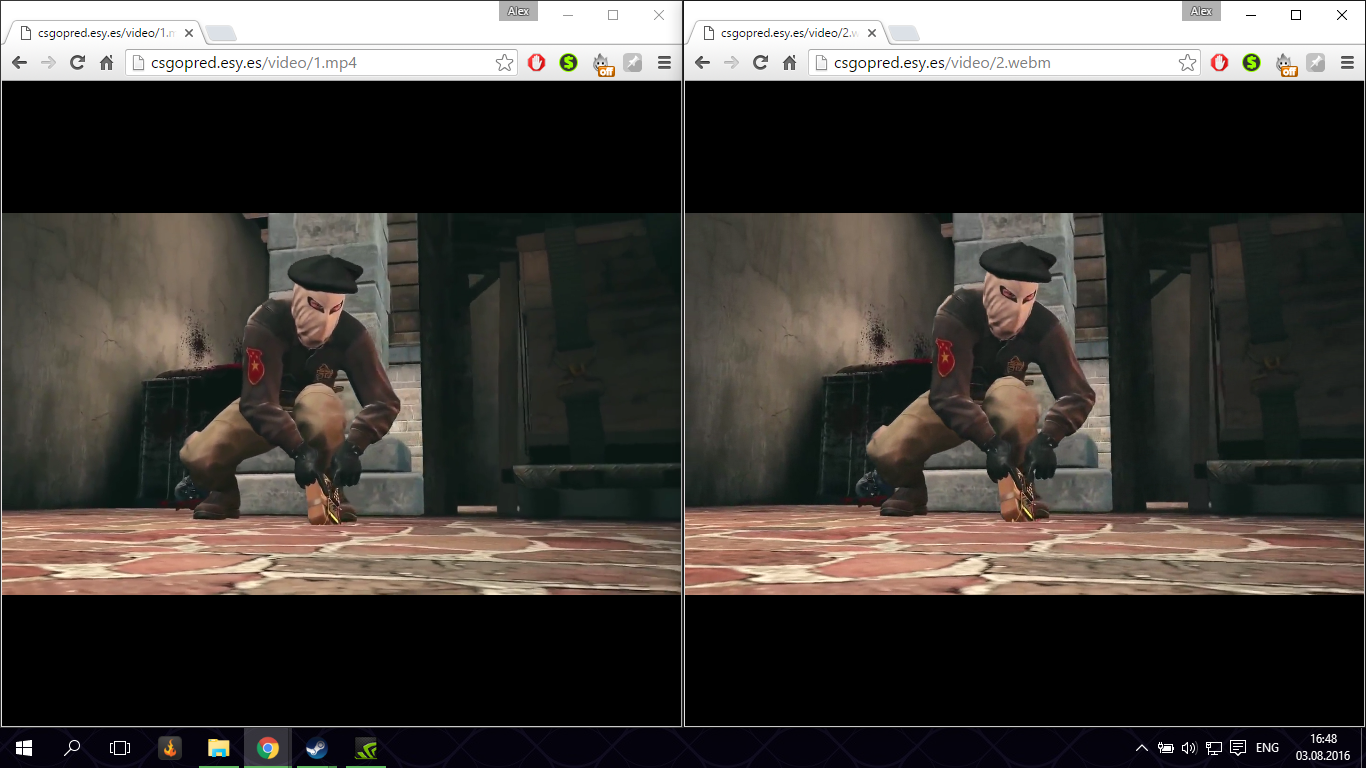The height and width of the screenshot is (768, 1366).
Task: Open network settings from system tray
Action: pos(1214,748)
